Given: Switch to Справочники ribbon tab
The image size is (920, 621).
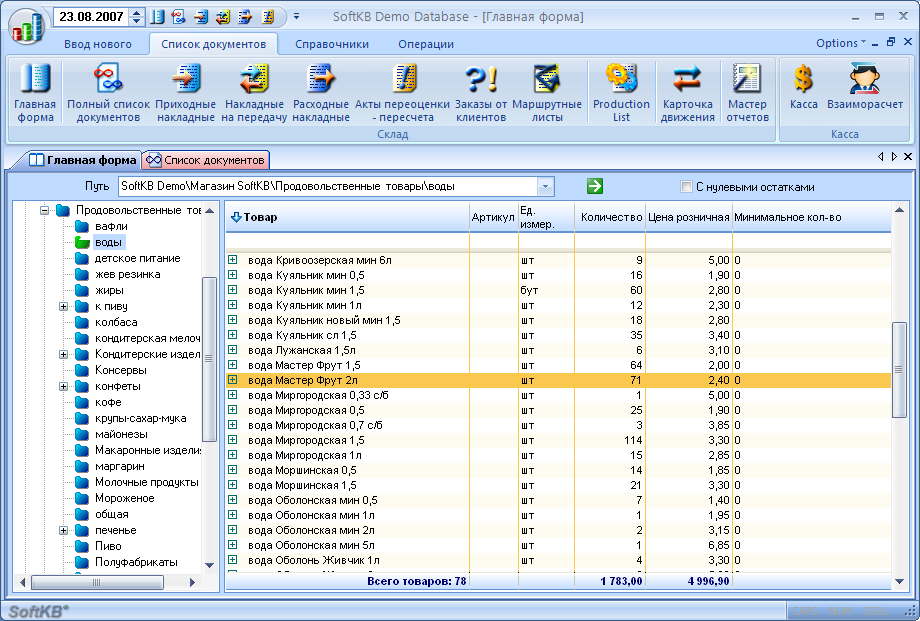Looking at the screenshot, I should click(x=332, y=44).
